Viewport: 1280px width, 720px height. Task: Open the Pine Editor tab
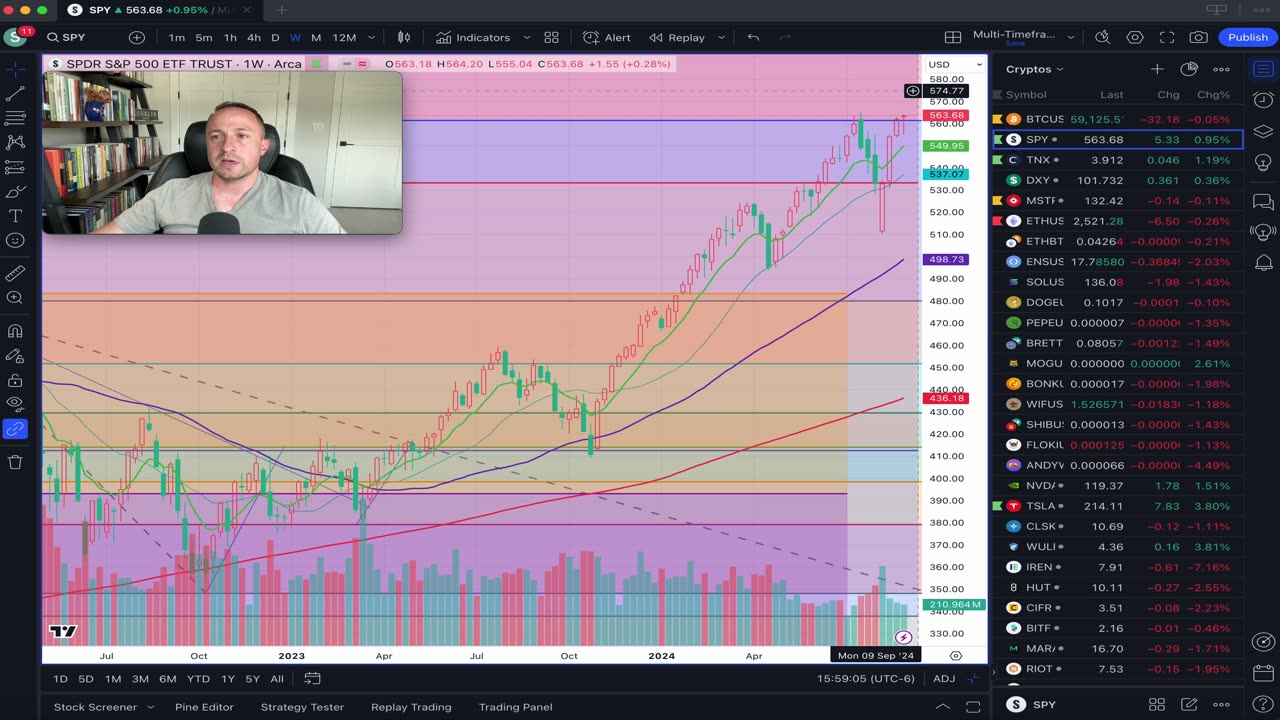[204, 707]
